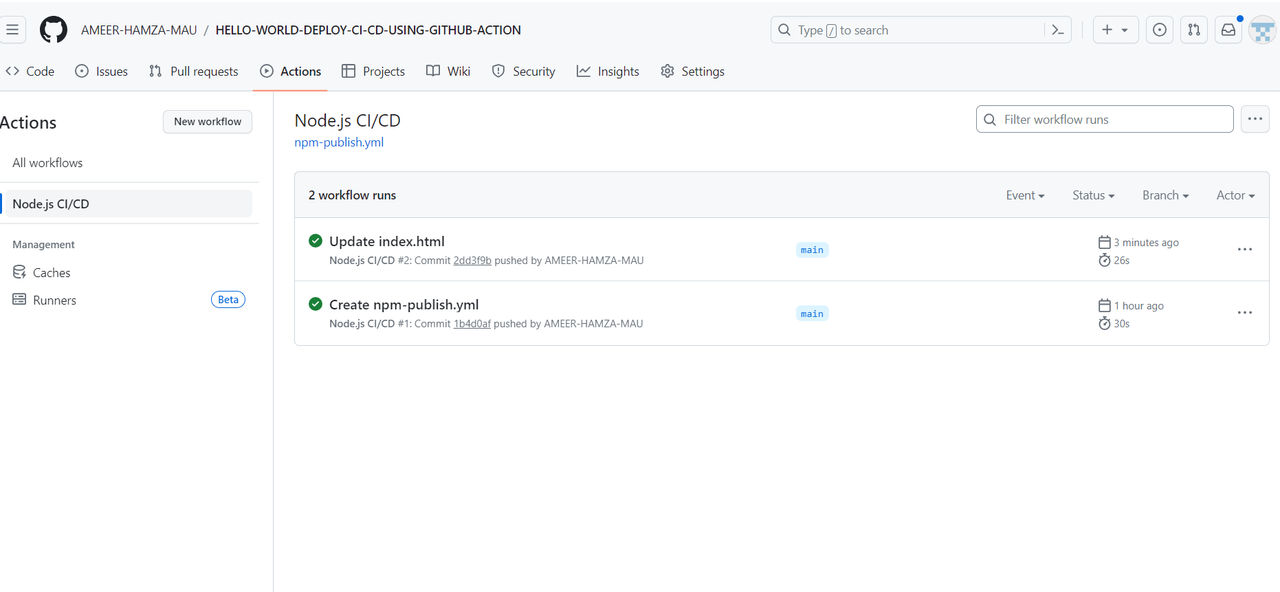Click the Caches database icon
The height and width of the screenshot is (592, 1280).
(19, 272)
